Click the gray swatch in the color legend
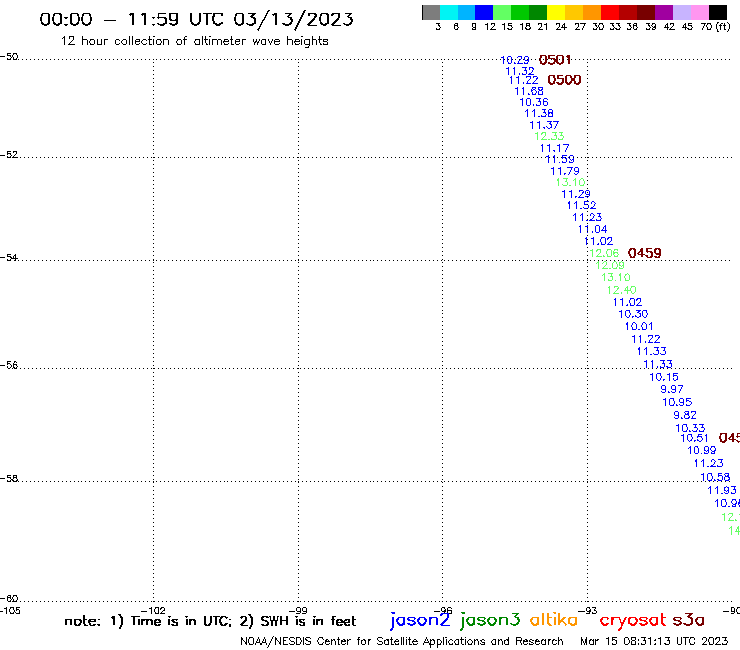Viewport: 740px width, 650px height. coord(431,12)
